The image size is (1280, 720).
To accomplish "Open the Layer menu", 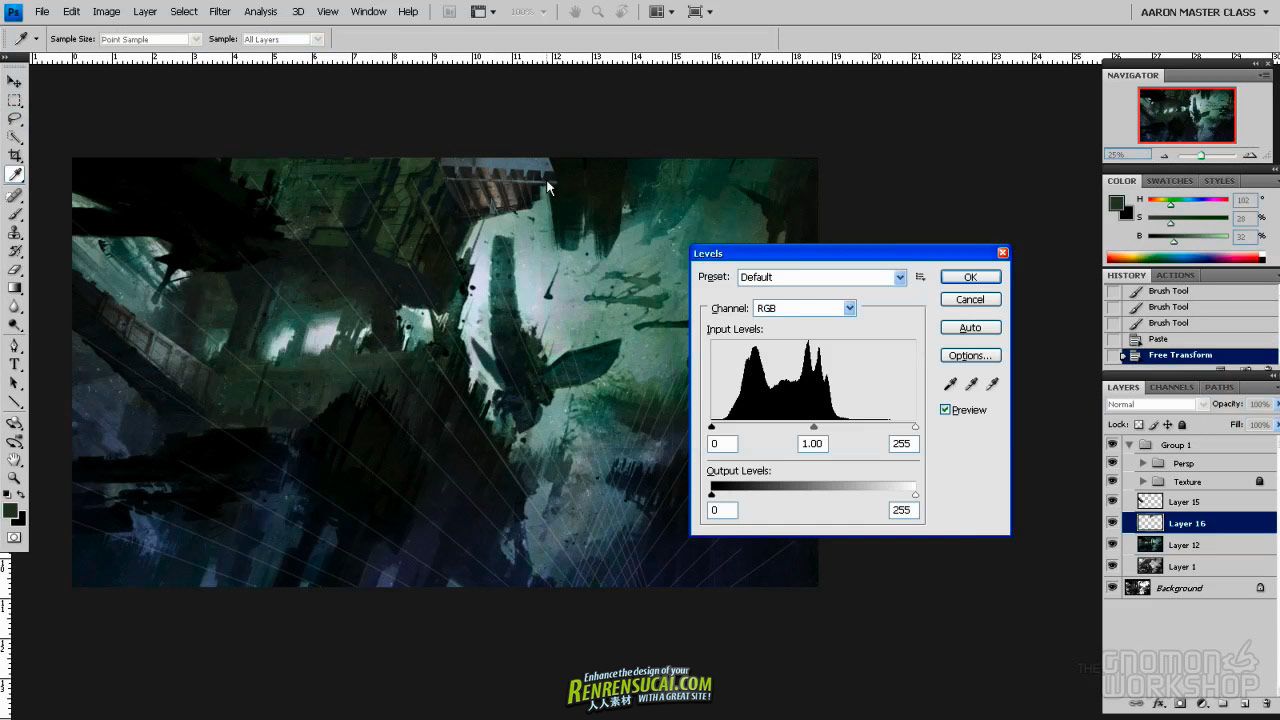I will (145, 12).
